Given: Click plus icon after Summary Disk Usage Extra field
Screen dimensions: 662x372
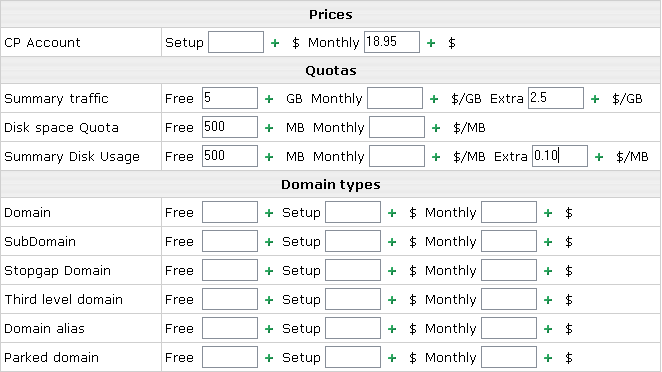Looking at the screenshot, I should (x=599, y=157).
